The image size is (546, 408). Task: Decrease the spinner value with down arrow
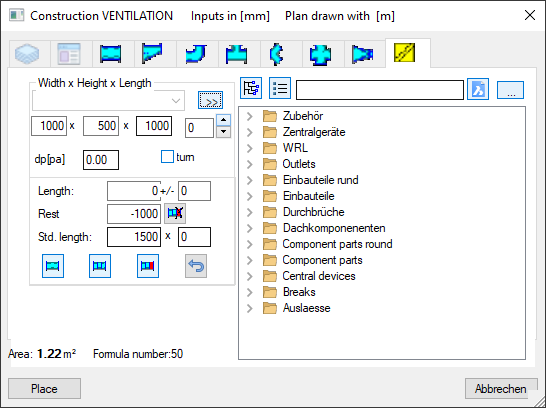click(x=224, y=132)
